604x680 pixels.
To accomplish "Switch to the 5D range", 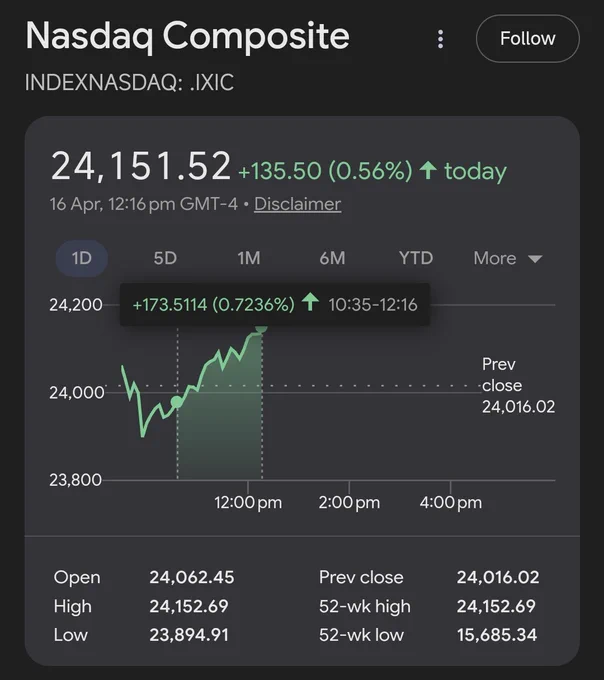I will [x=165, y=258].
